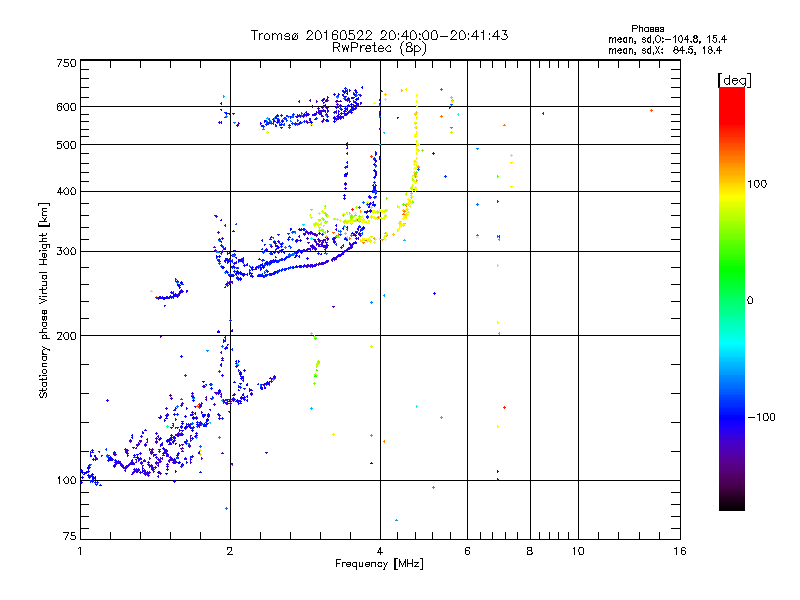Image resolution: width=800 pixels, height=600 pixels.
Task: Click the y-axis tick label '75'
Action: point(70,536)
